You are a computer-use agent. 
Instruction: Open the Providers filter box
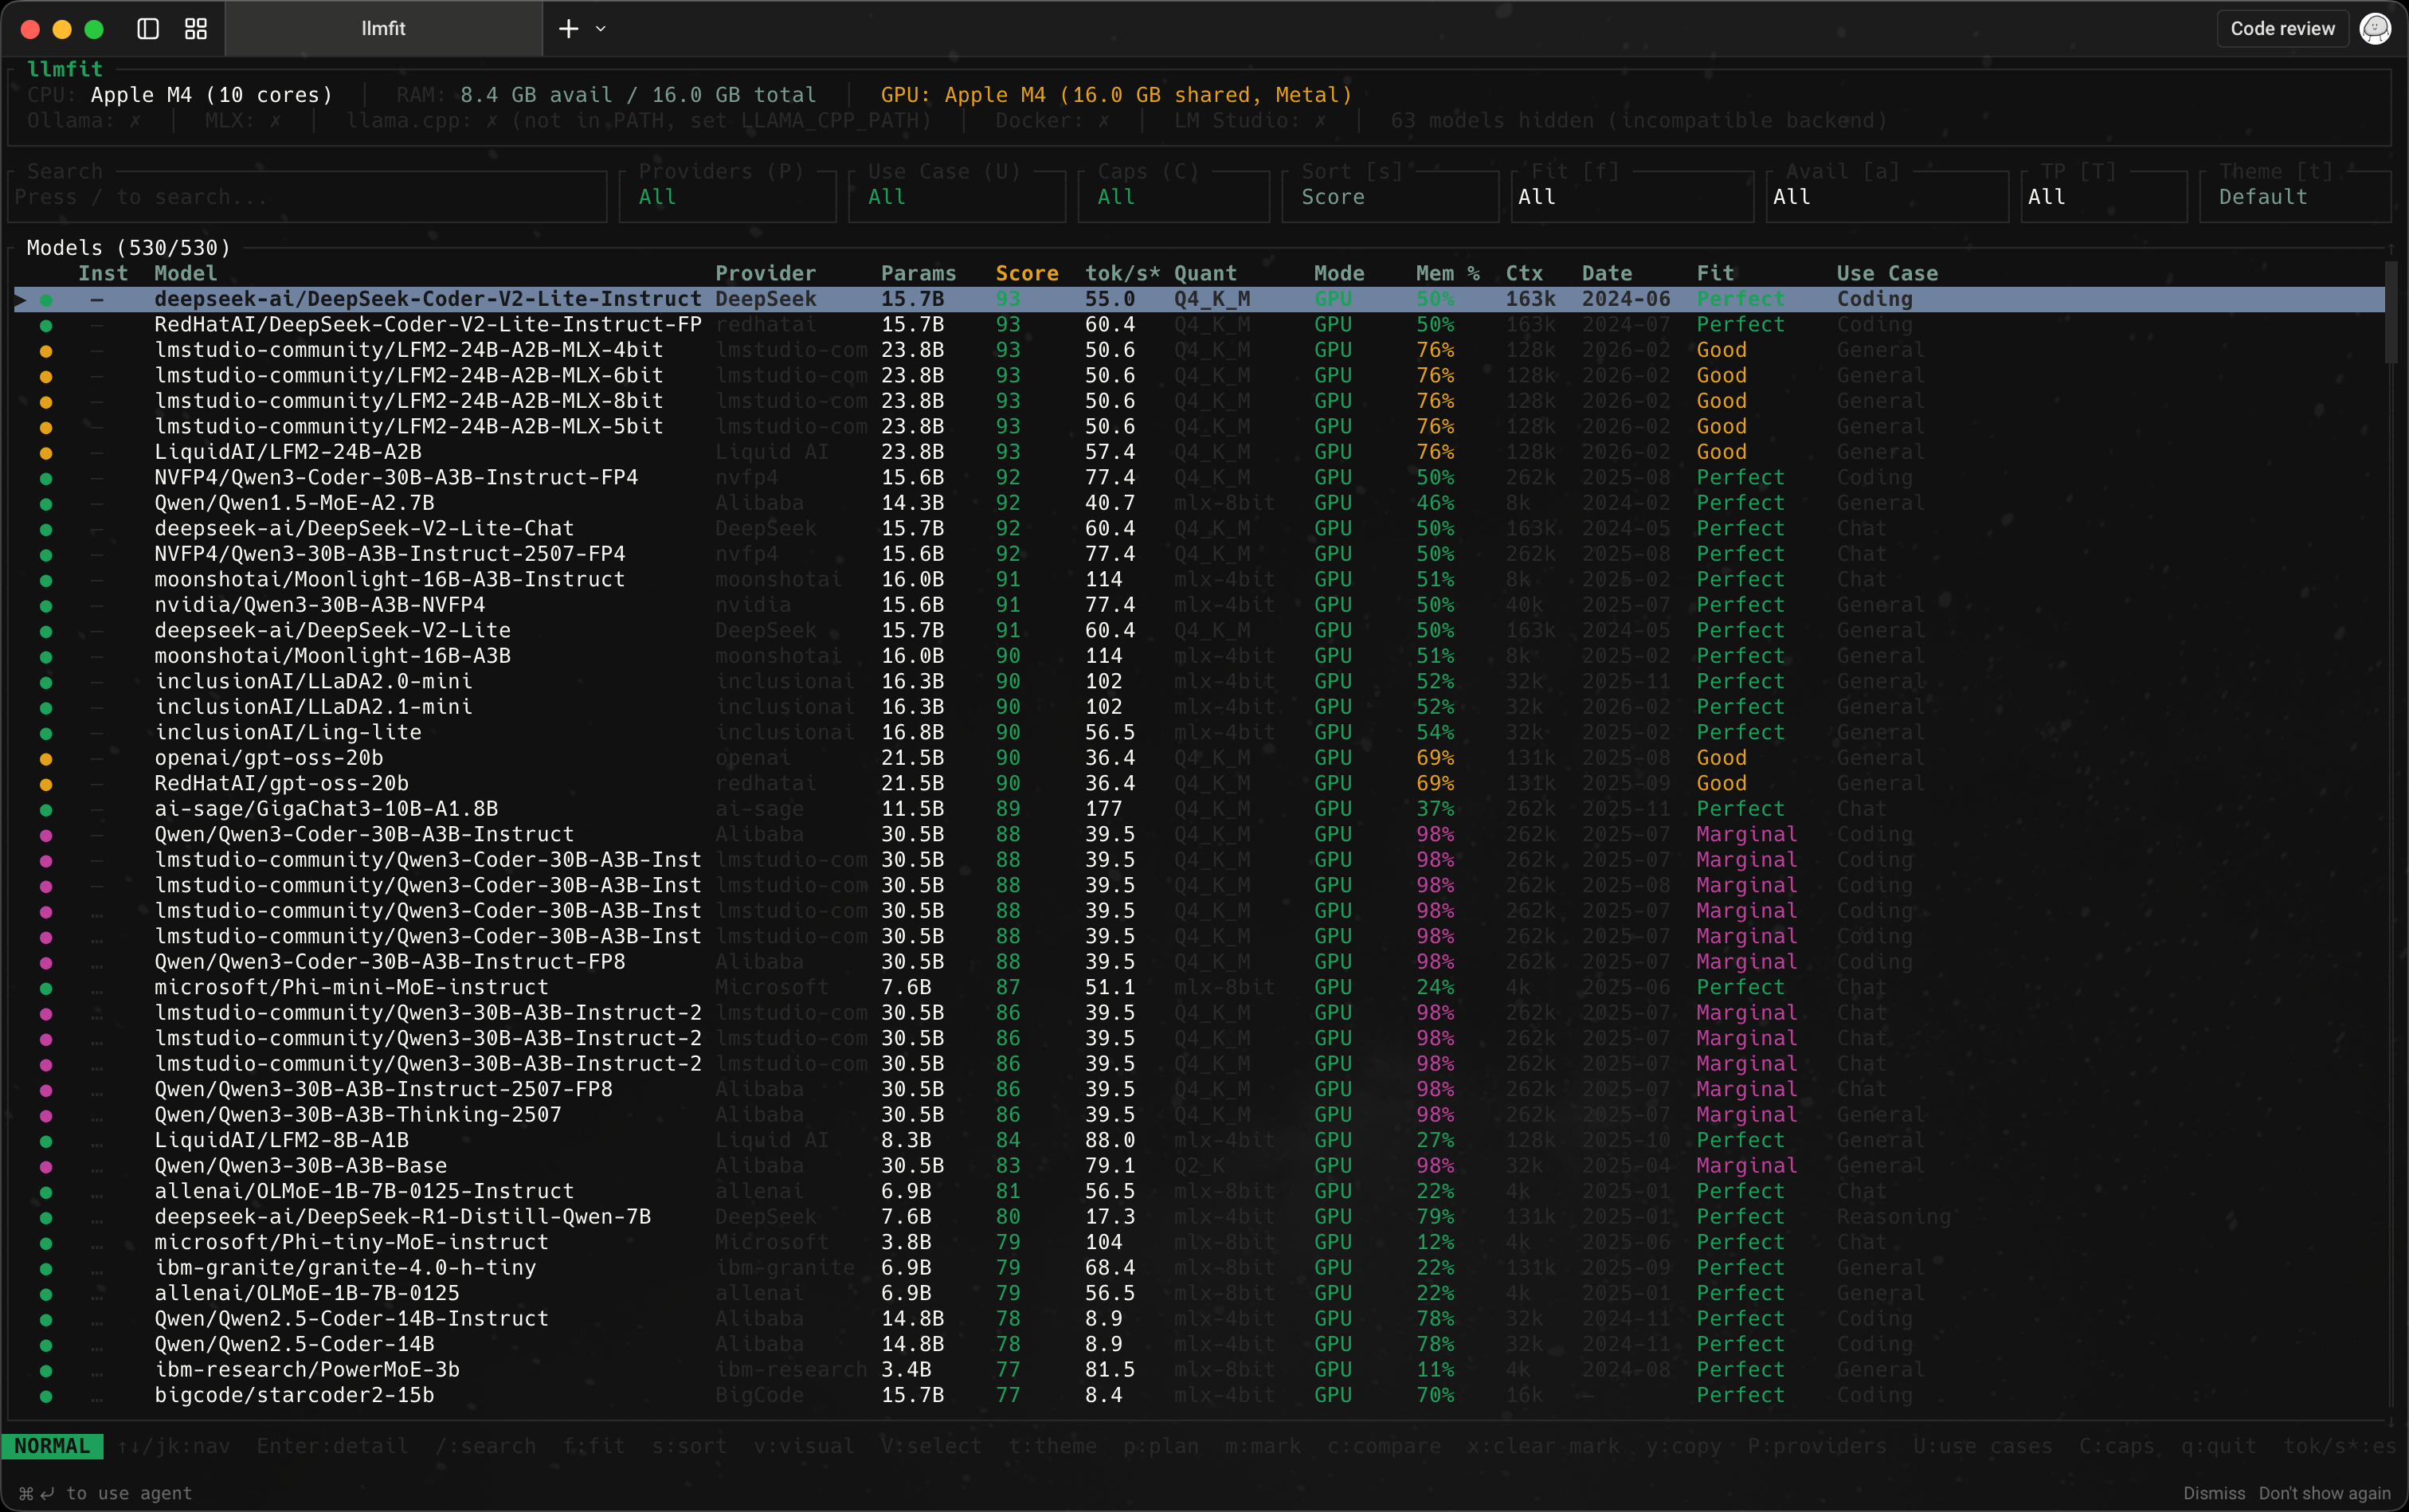click(727, 197)
